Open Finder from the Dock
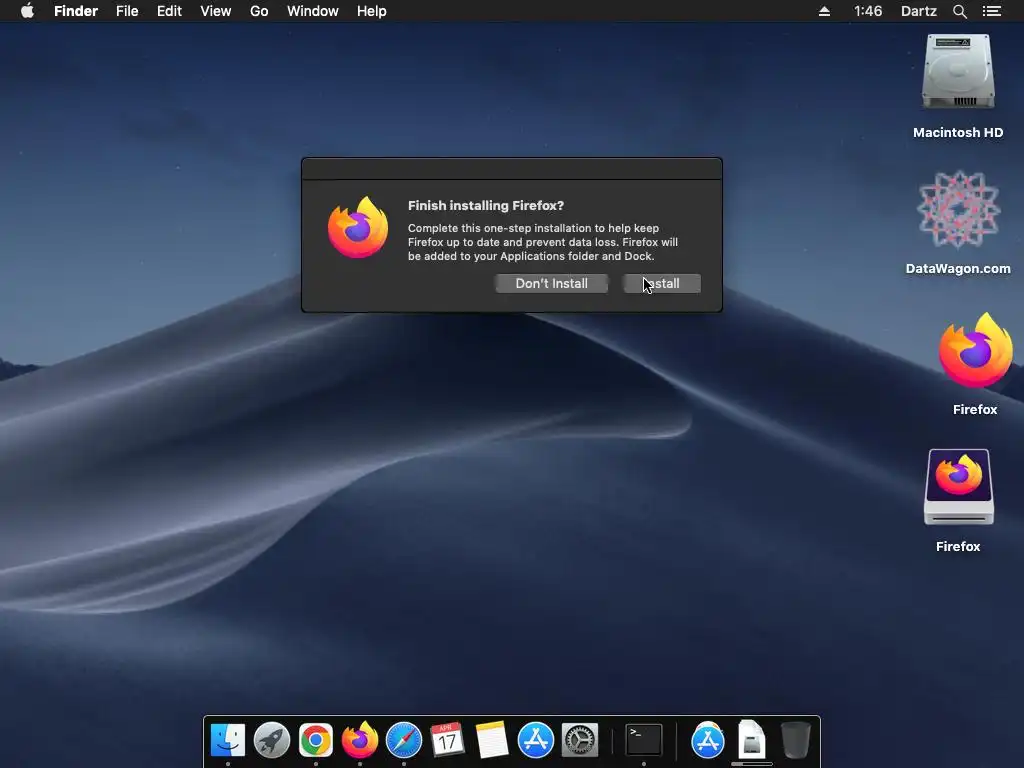Screen dimensions: 1024x768 pos(227,740)
